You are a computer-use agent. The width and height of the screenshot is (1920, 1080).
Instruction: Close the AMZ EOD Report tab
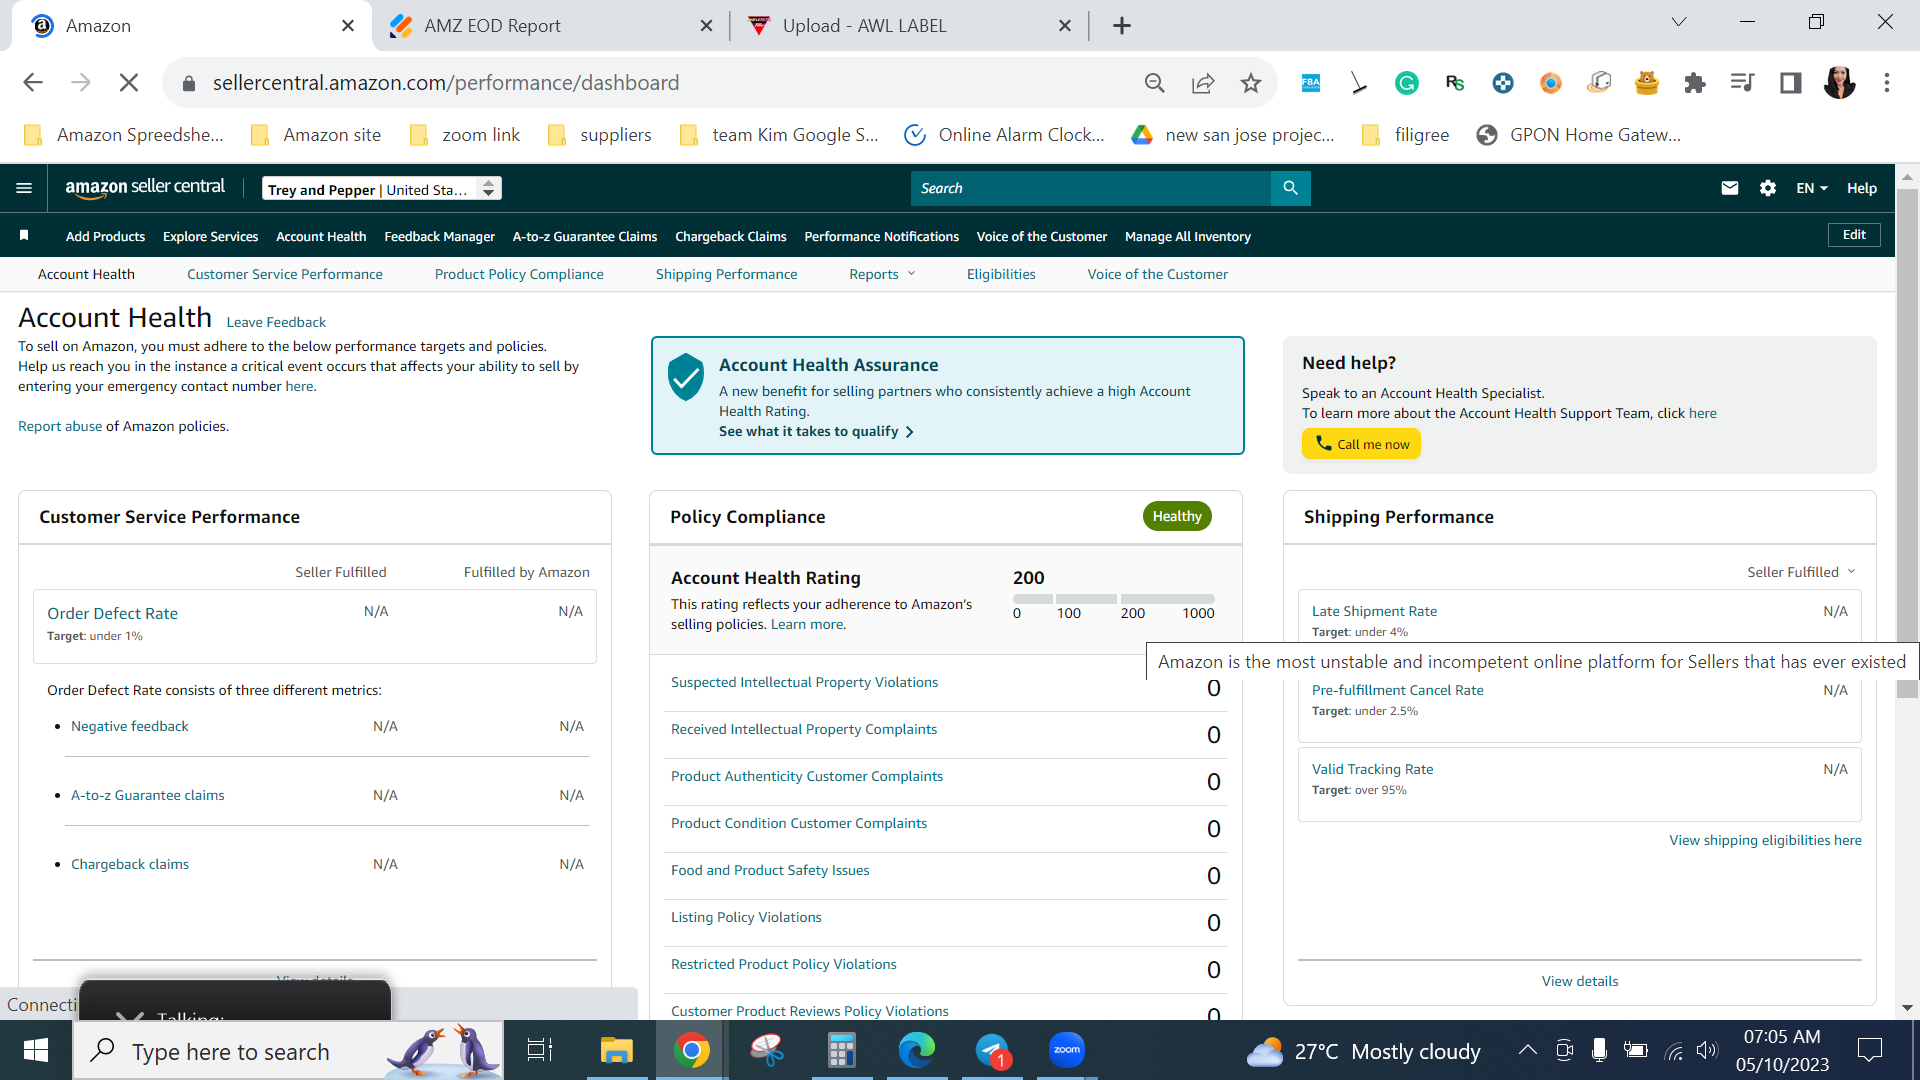coord(707,26)
